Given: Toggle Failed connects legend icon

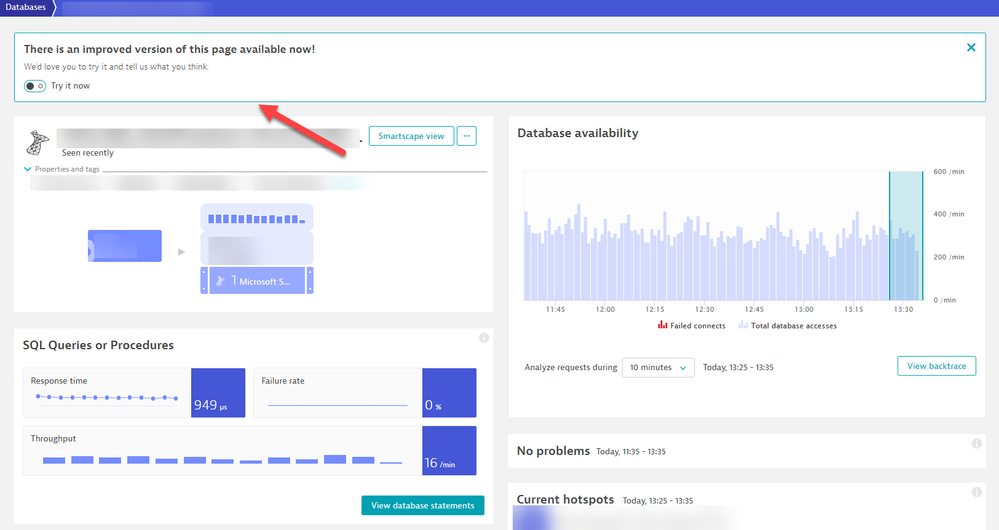Looking at the screenshot, I should pos(662,325).
